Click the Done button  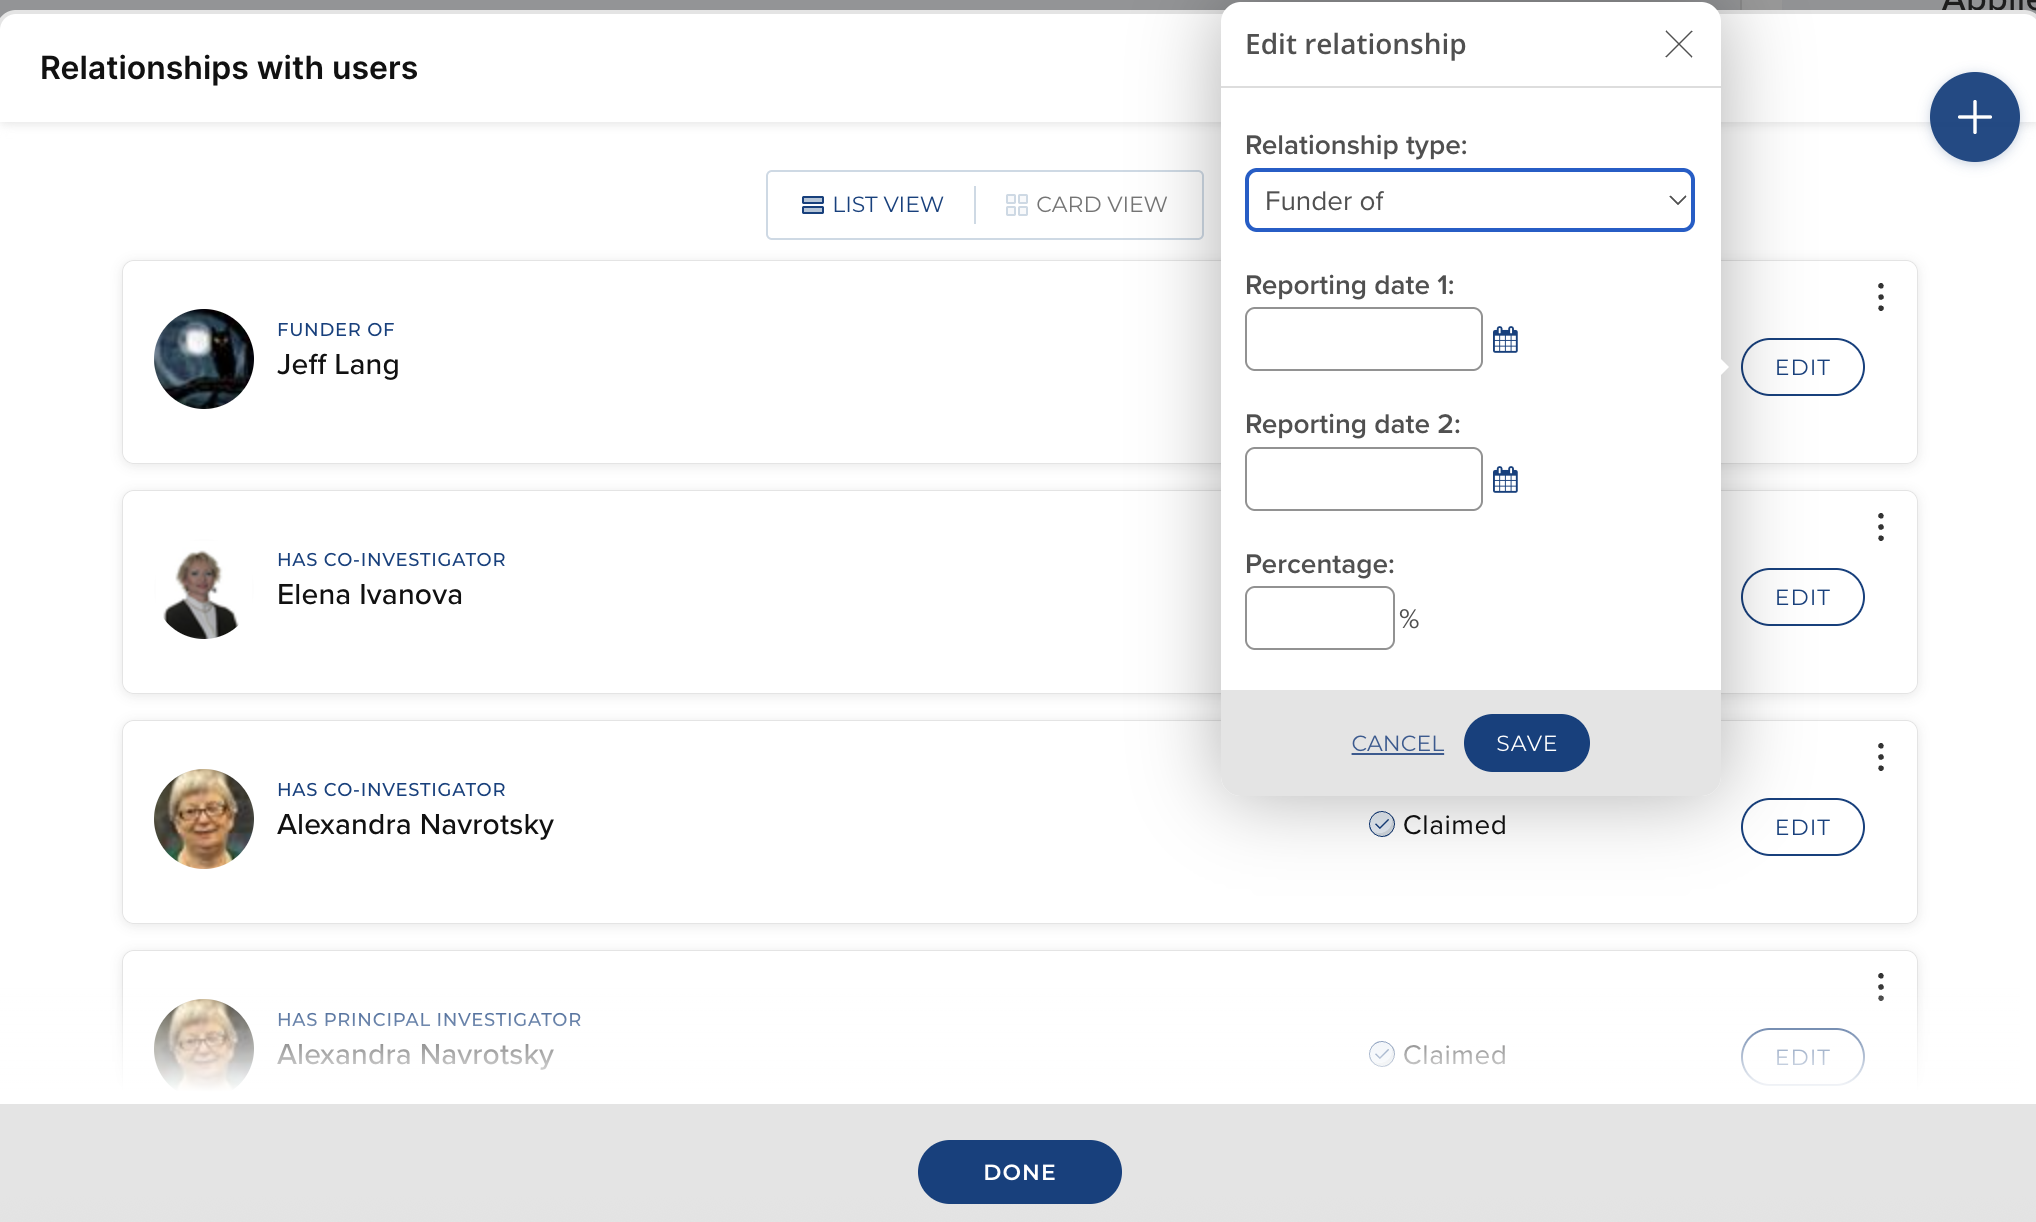click(x=1019, y=1172)
